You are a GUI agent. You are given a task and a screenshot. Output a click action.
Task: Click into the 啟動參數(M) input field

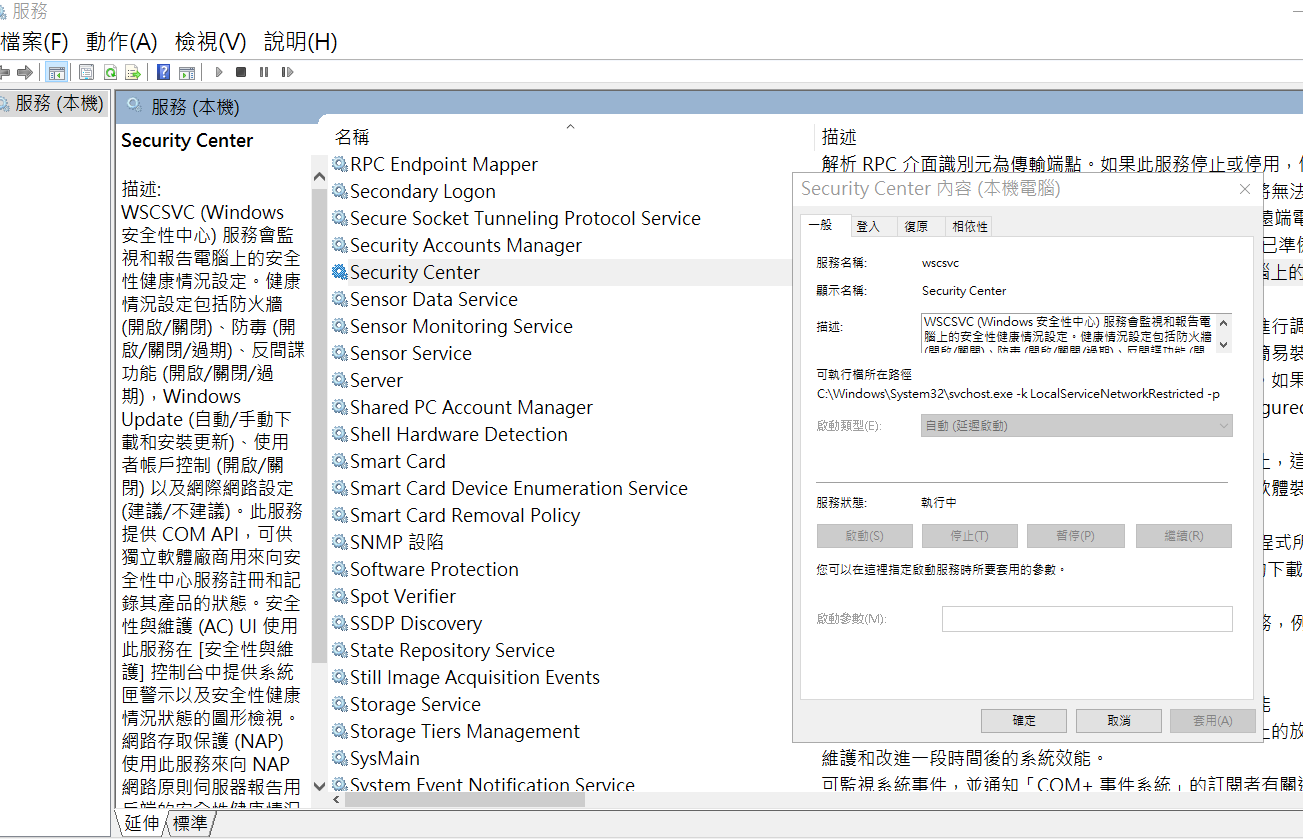pos(1087,619)
